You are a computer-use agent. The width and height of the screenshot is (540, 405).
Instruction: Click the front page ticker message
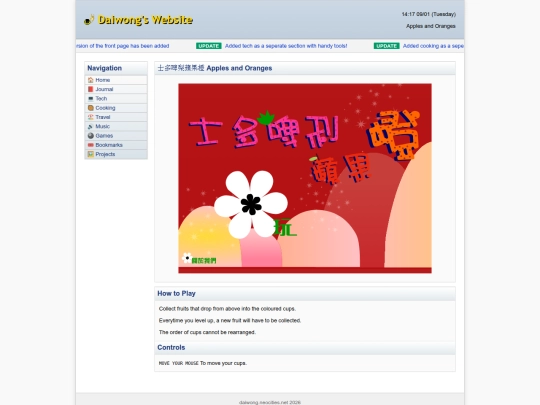point(123,46)
